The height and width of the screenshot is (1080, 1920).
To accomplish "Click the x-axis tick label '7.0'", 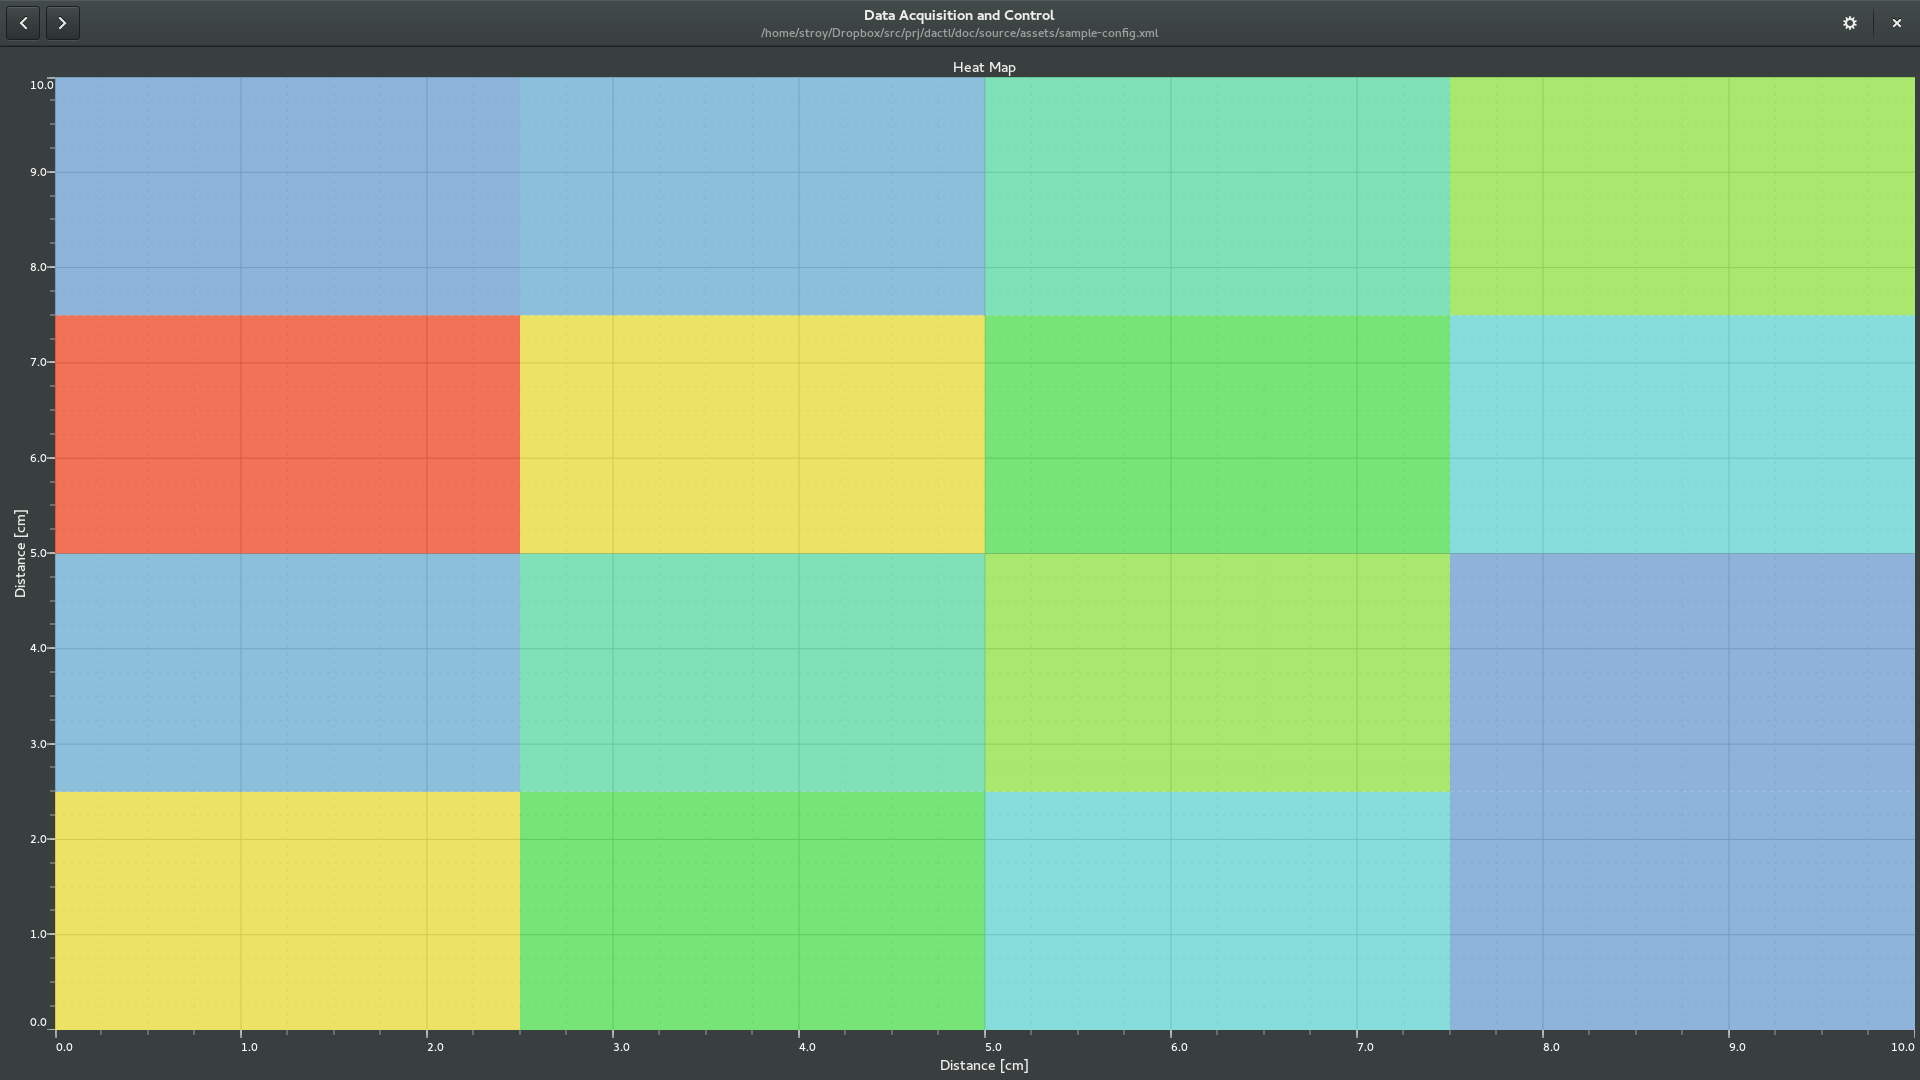I will click(1365, 1047).
